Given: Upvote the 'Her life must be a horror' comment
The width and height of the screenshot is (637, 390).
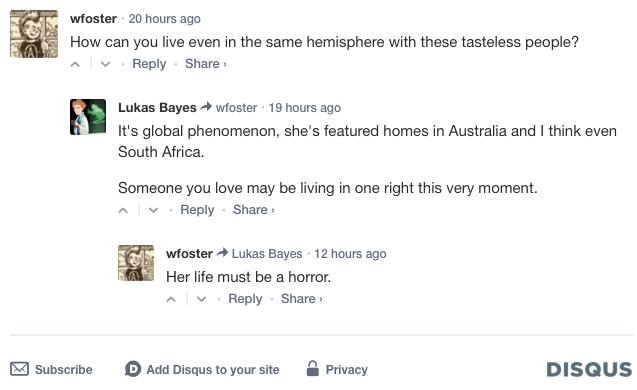Looking at the screenshot, I should point(171,299).
